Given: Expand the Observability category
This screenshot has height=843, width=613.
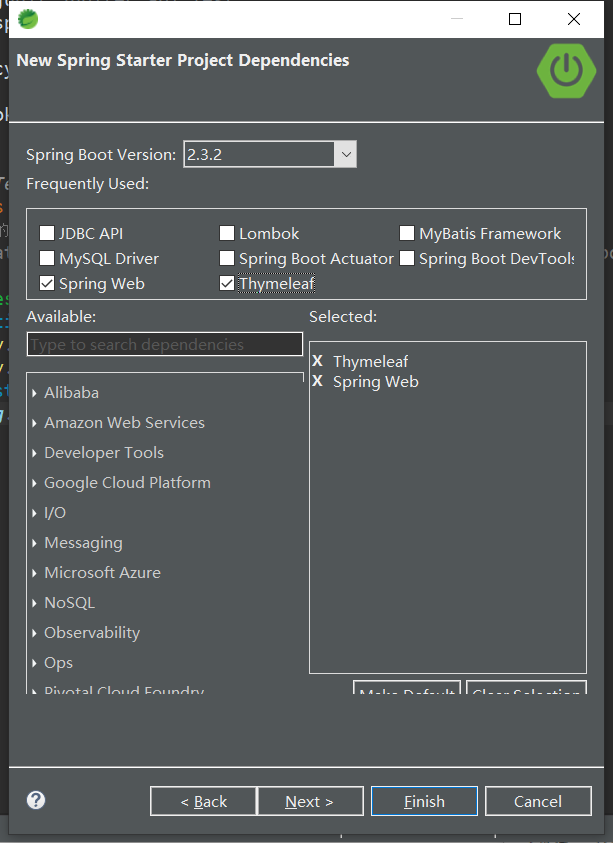Looking at the screenshot, I should pos(34,633).
